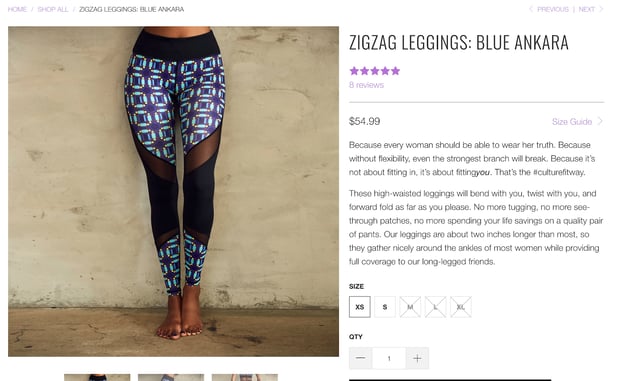Screen dimensions: 624x381
Task: Click the main leggings product image
Action: pos(174,191)
